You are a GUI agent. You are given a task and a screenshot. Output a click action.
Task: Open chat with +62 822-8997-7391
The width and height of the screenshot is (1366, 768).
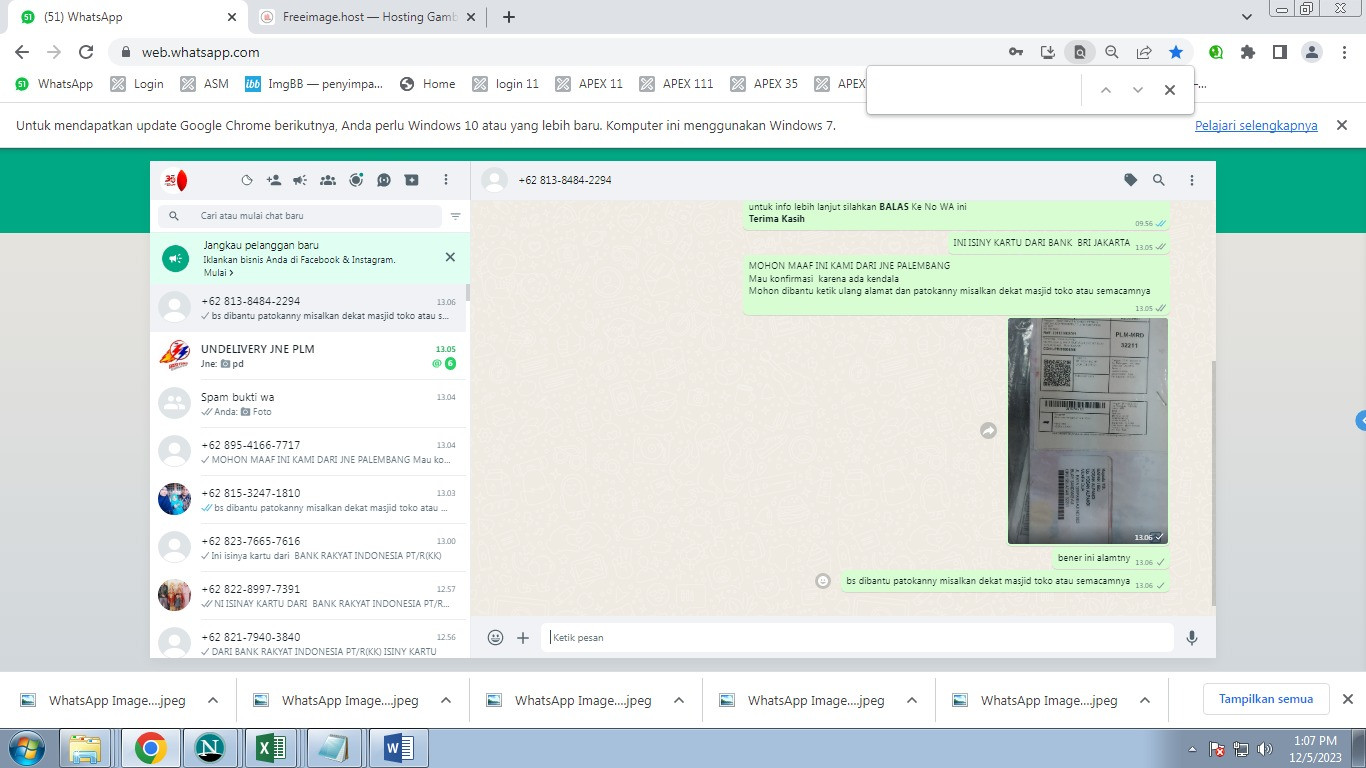click(308, 596)
